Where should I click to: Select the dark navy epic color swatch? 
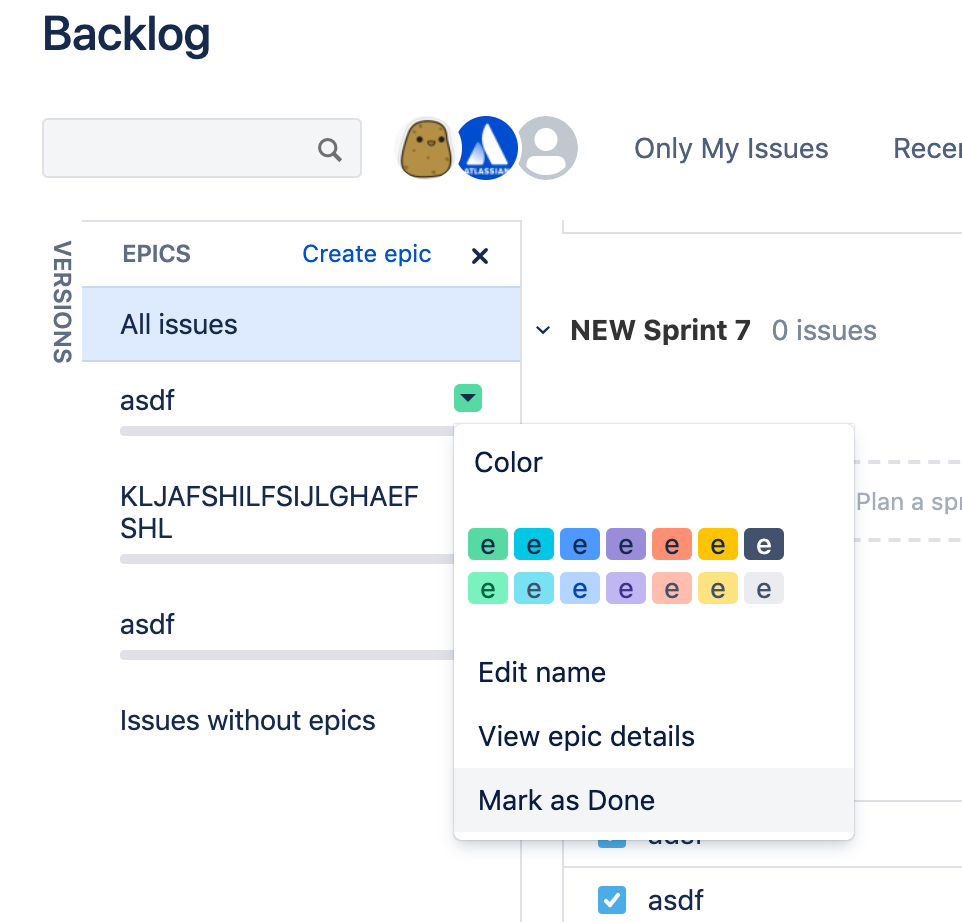tap(764, 544)
